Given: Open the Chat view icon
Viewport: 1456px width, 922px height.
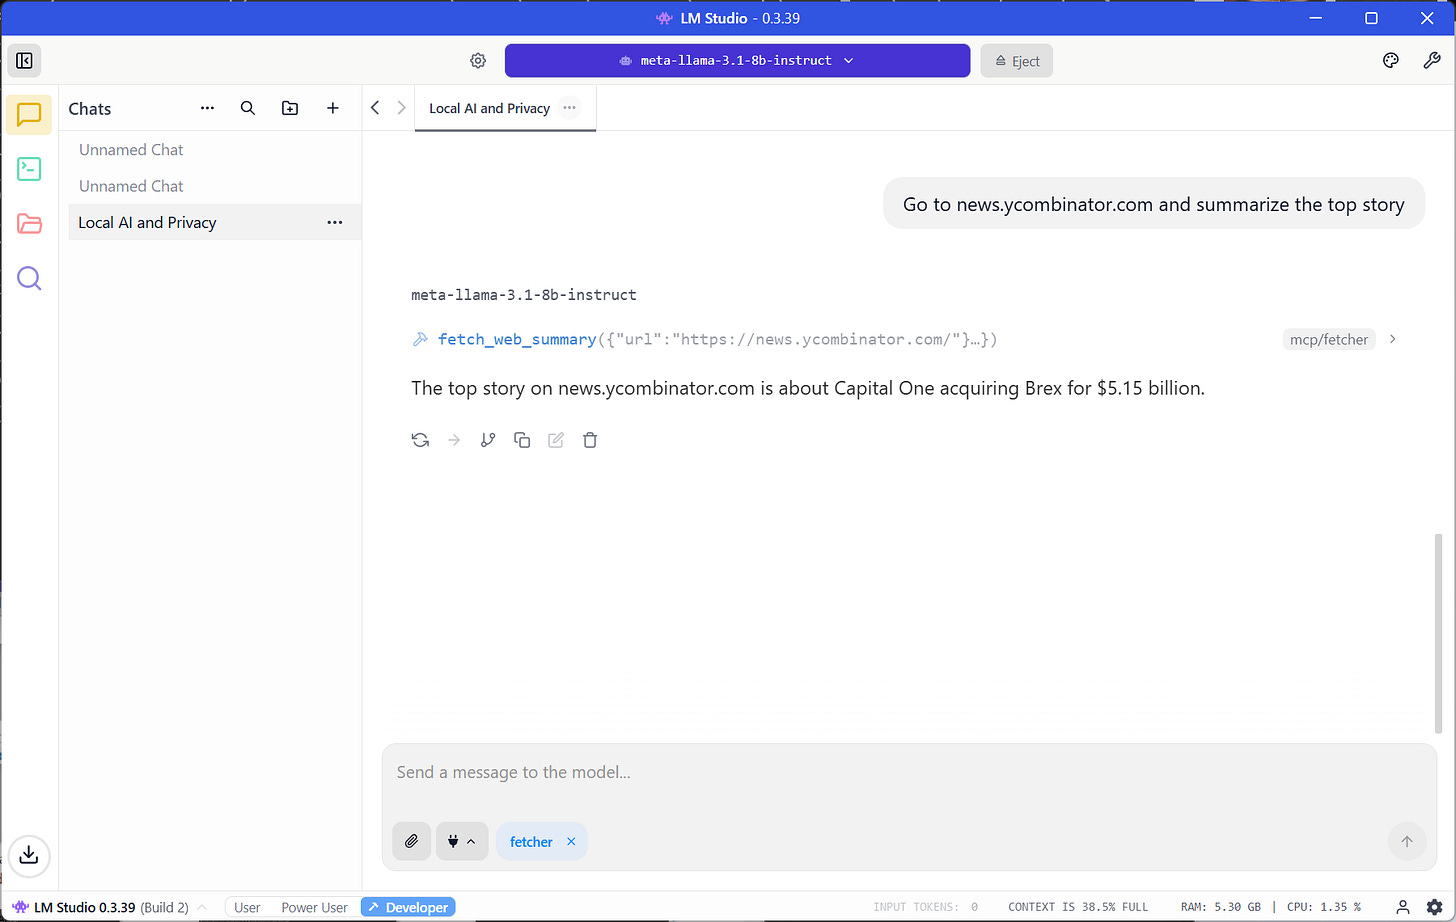Looking at the screenshot, I should point(29,114).
